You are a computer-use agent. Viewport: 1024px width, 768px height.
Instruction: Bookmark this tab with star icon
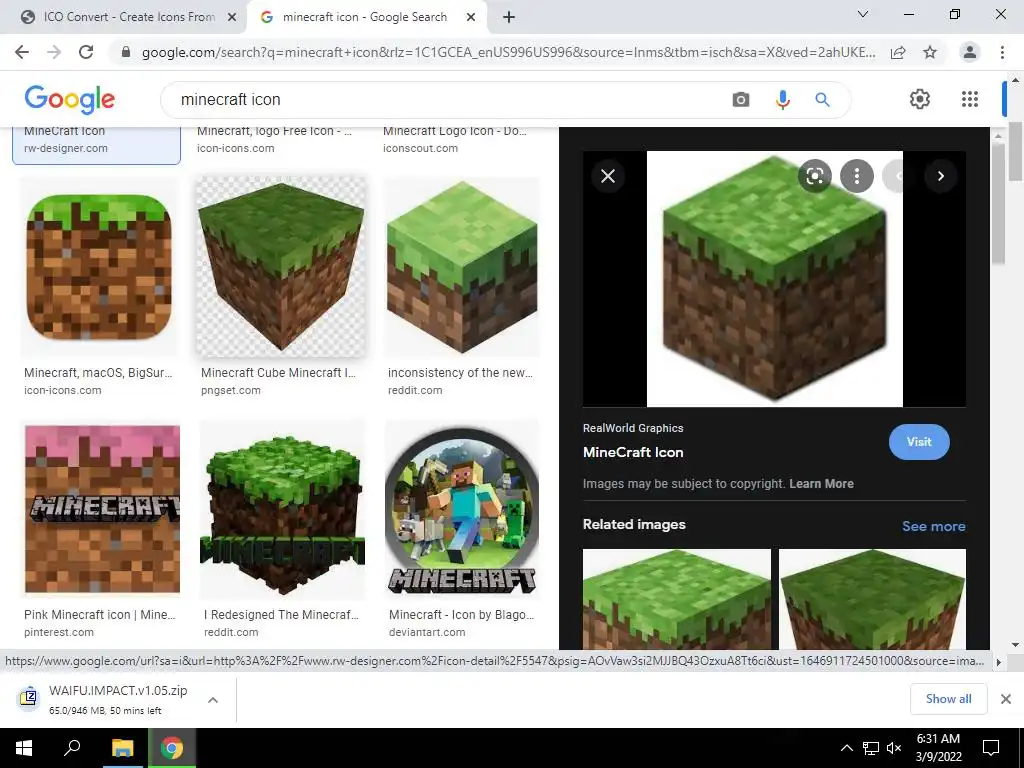[x=930, y=52]
